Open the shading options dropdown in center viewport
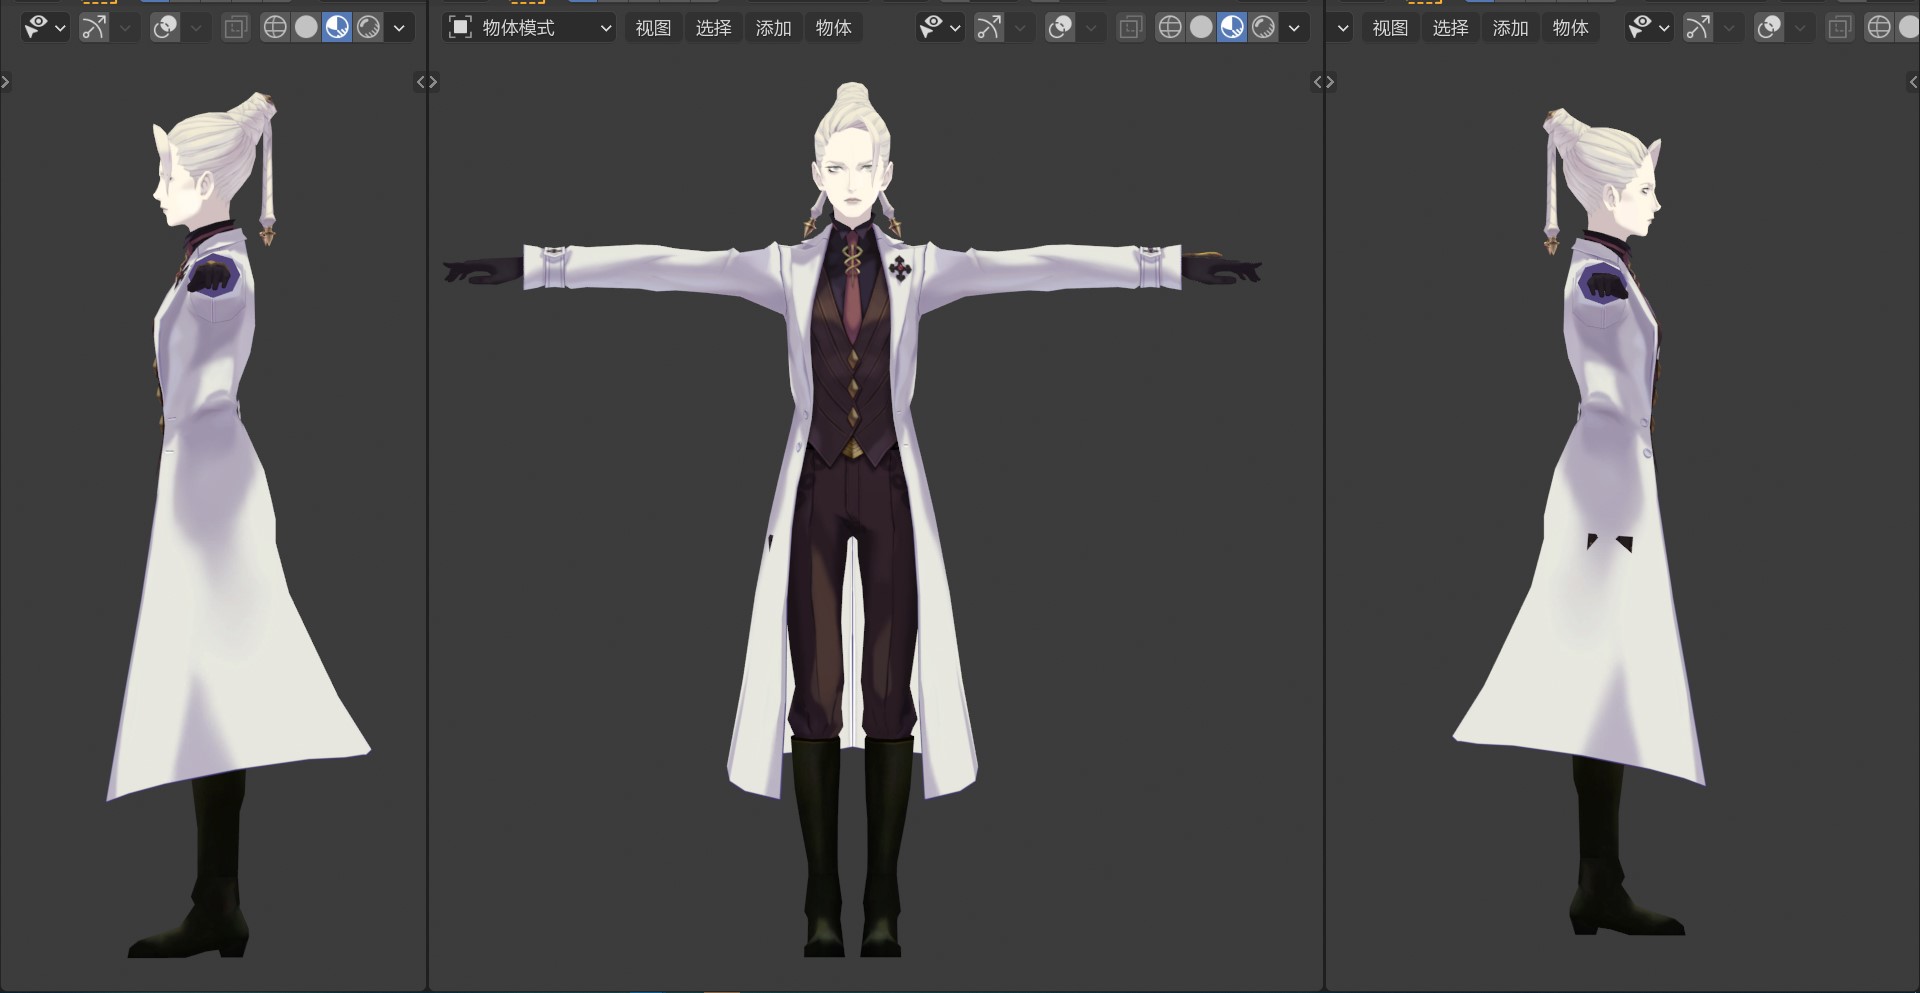 (x=1295, y=27)
